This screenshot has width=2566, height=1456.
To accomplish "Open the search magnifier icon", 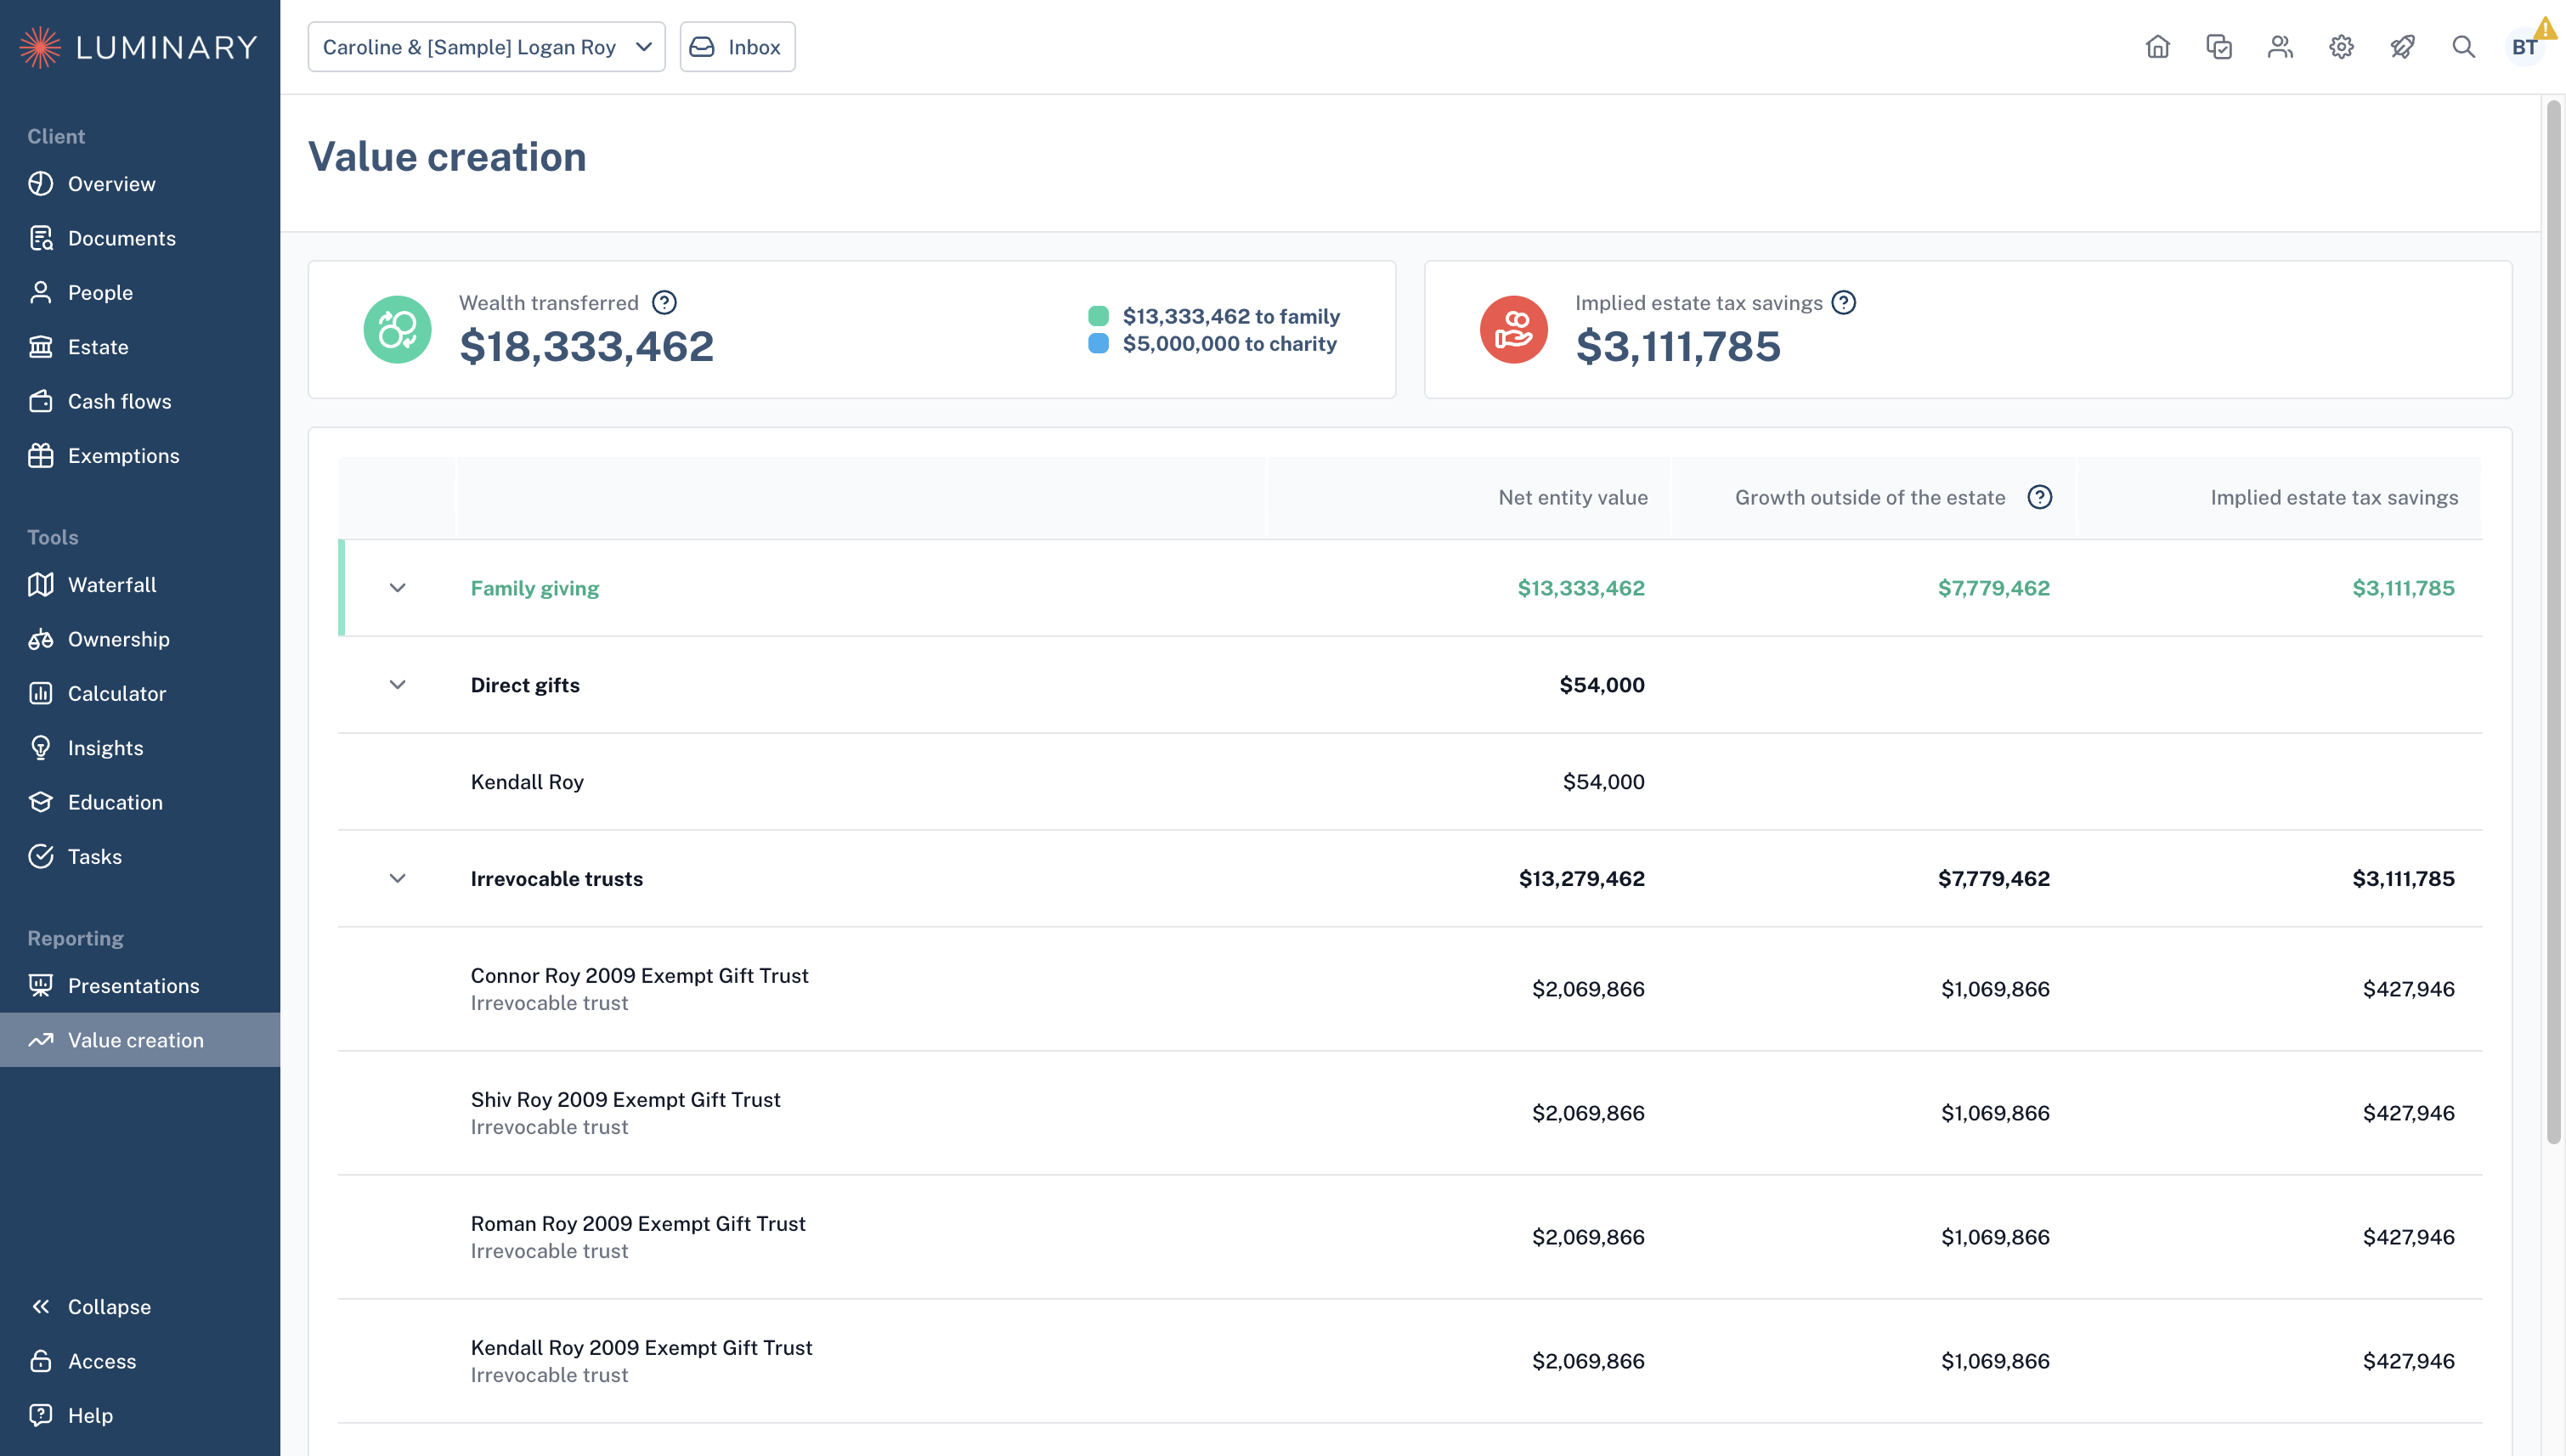I will click(2463, 47).
